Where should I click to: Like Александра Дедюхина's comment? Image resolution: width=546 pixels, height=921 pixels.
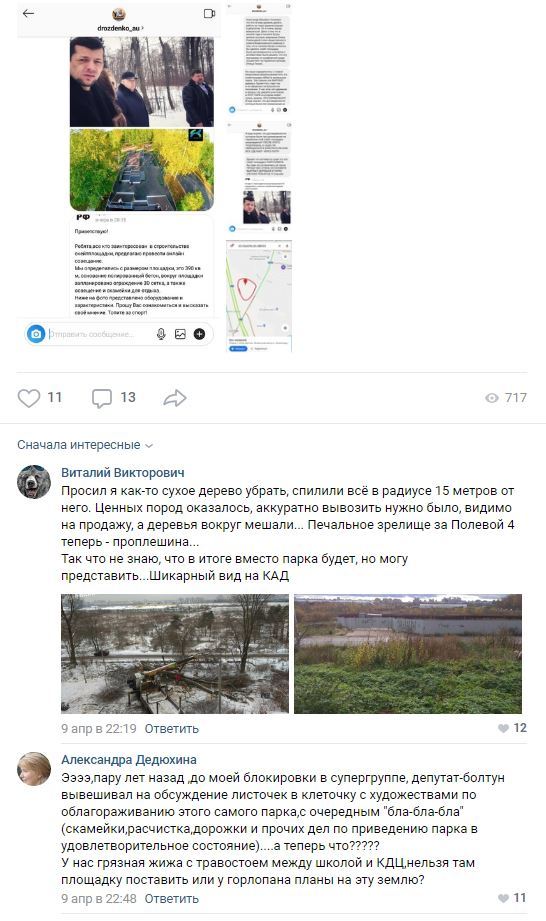click(512, 898)
